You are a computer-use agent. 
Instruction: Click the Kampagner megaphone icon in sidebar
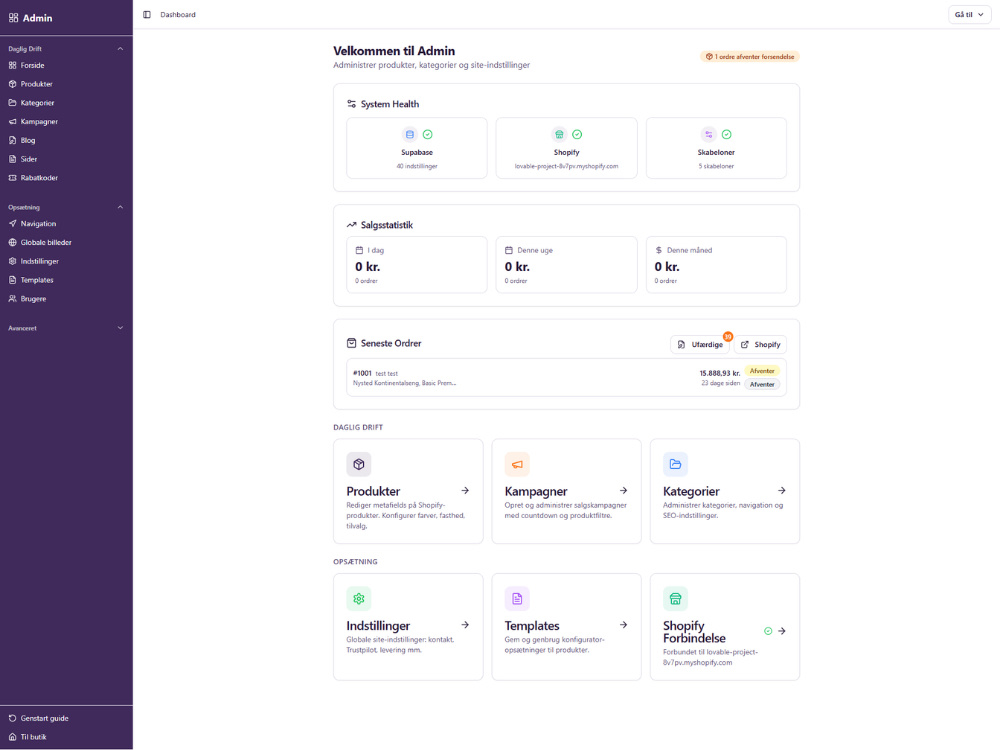[12, 121]
